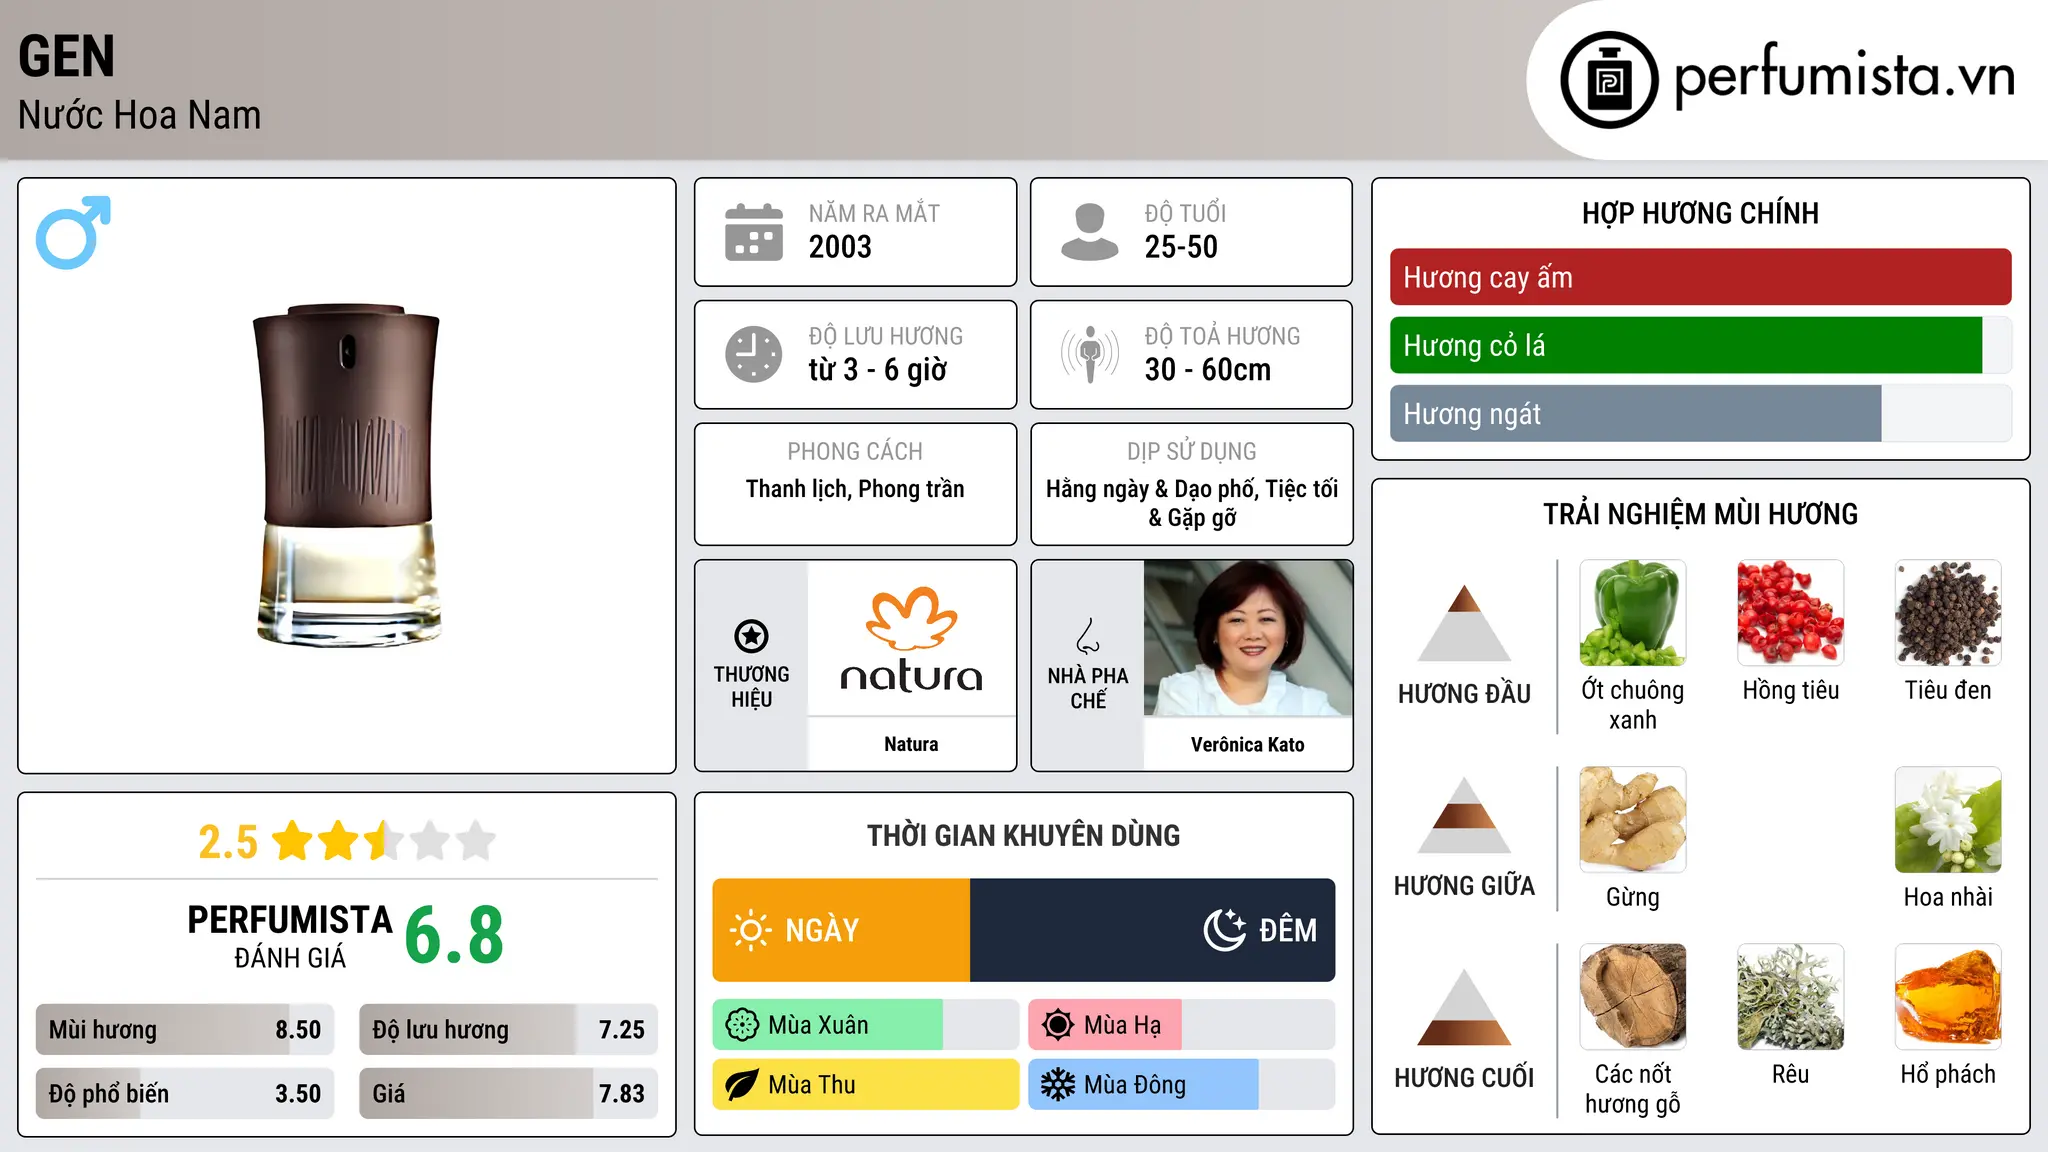Open the Rêu note image
The image size is (2048, 1152).
coord(1791,997)
